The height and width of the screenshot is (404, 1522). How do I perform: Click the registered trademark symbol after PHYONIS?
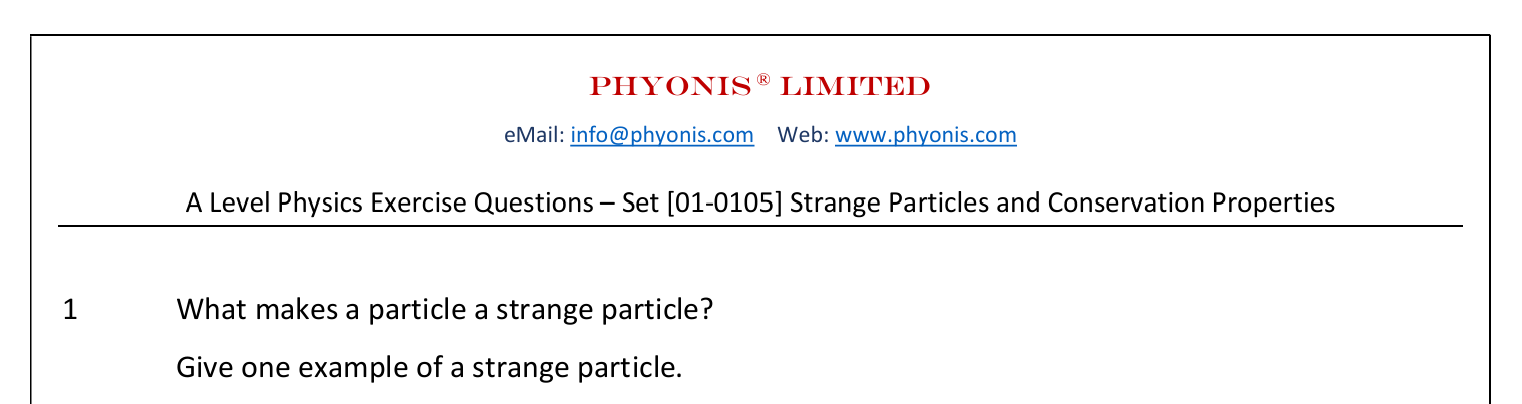(x=763, y=80)
